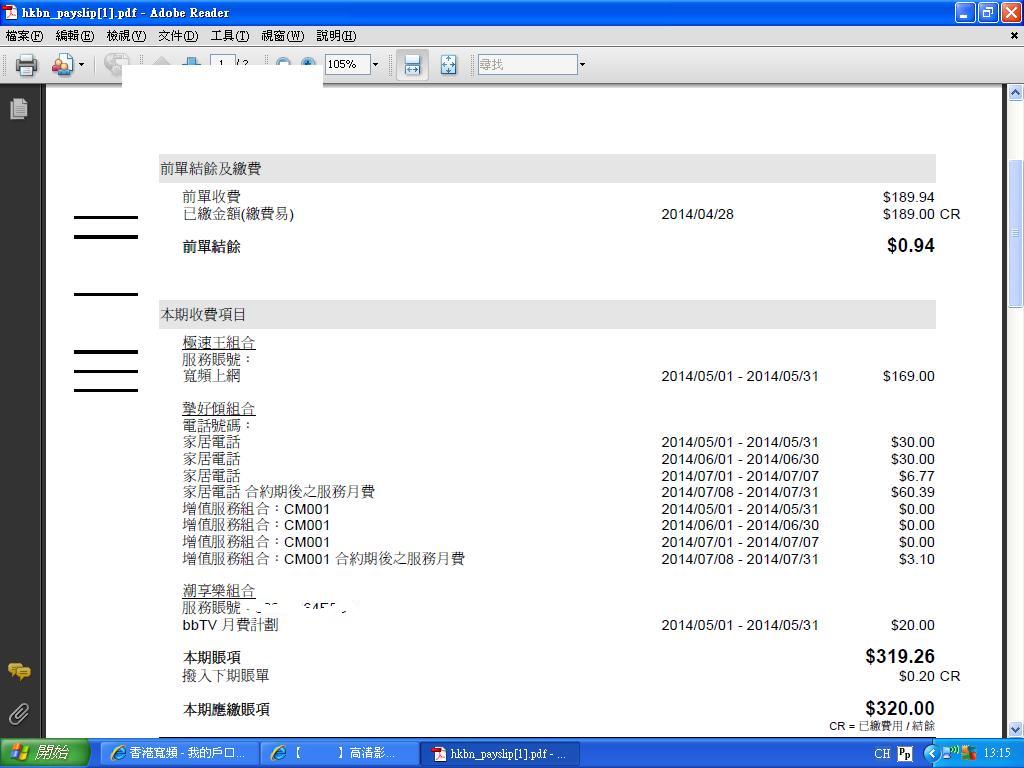Click the Print icon in toolbar
This screenshot has width=1024, height=768.
pos(26,65)
